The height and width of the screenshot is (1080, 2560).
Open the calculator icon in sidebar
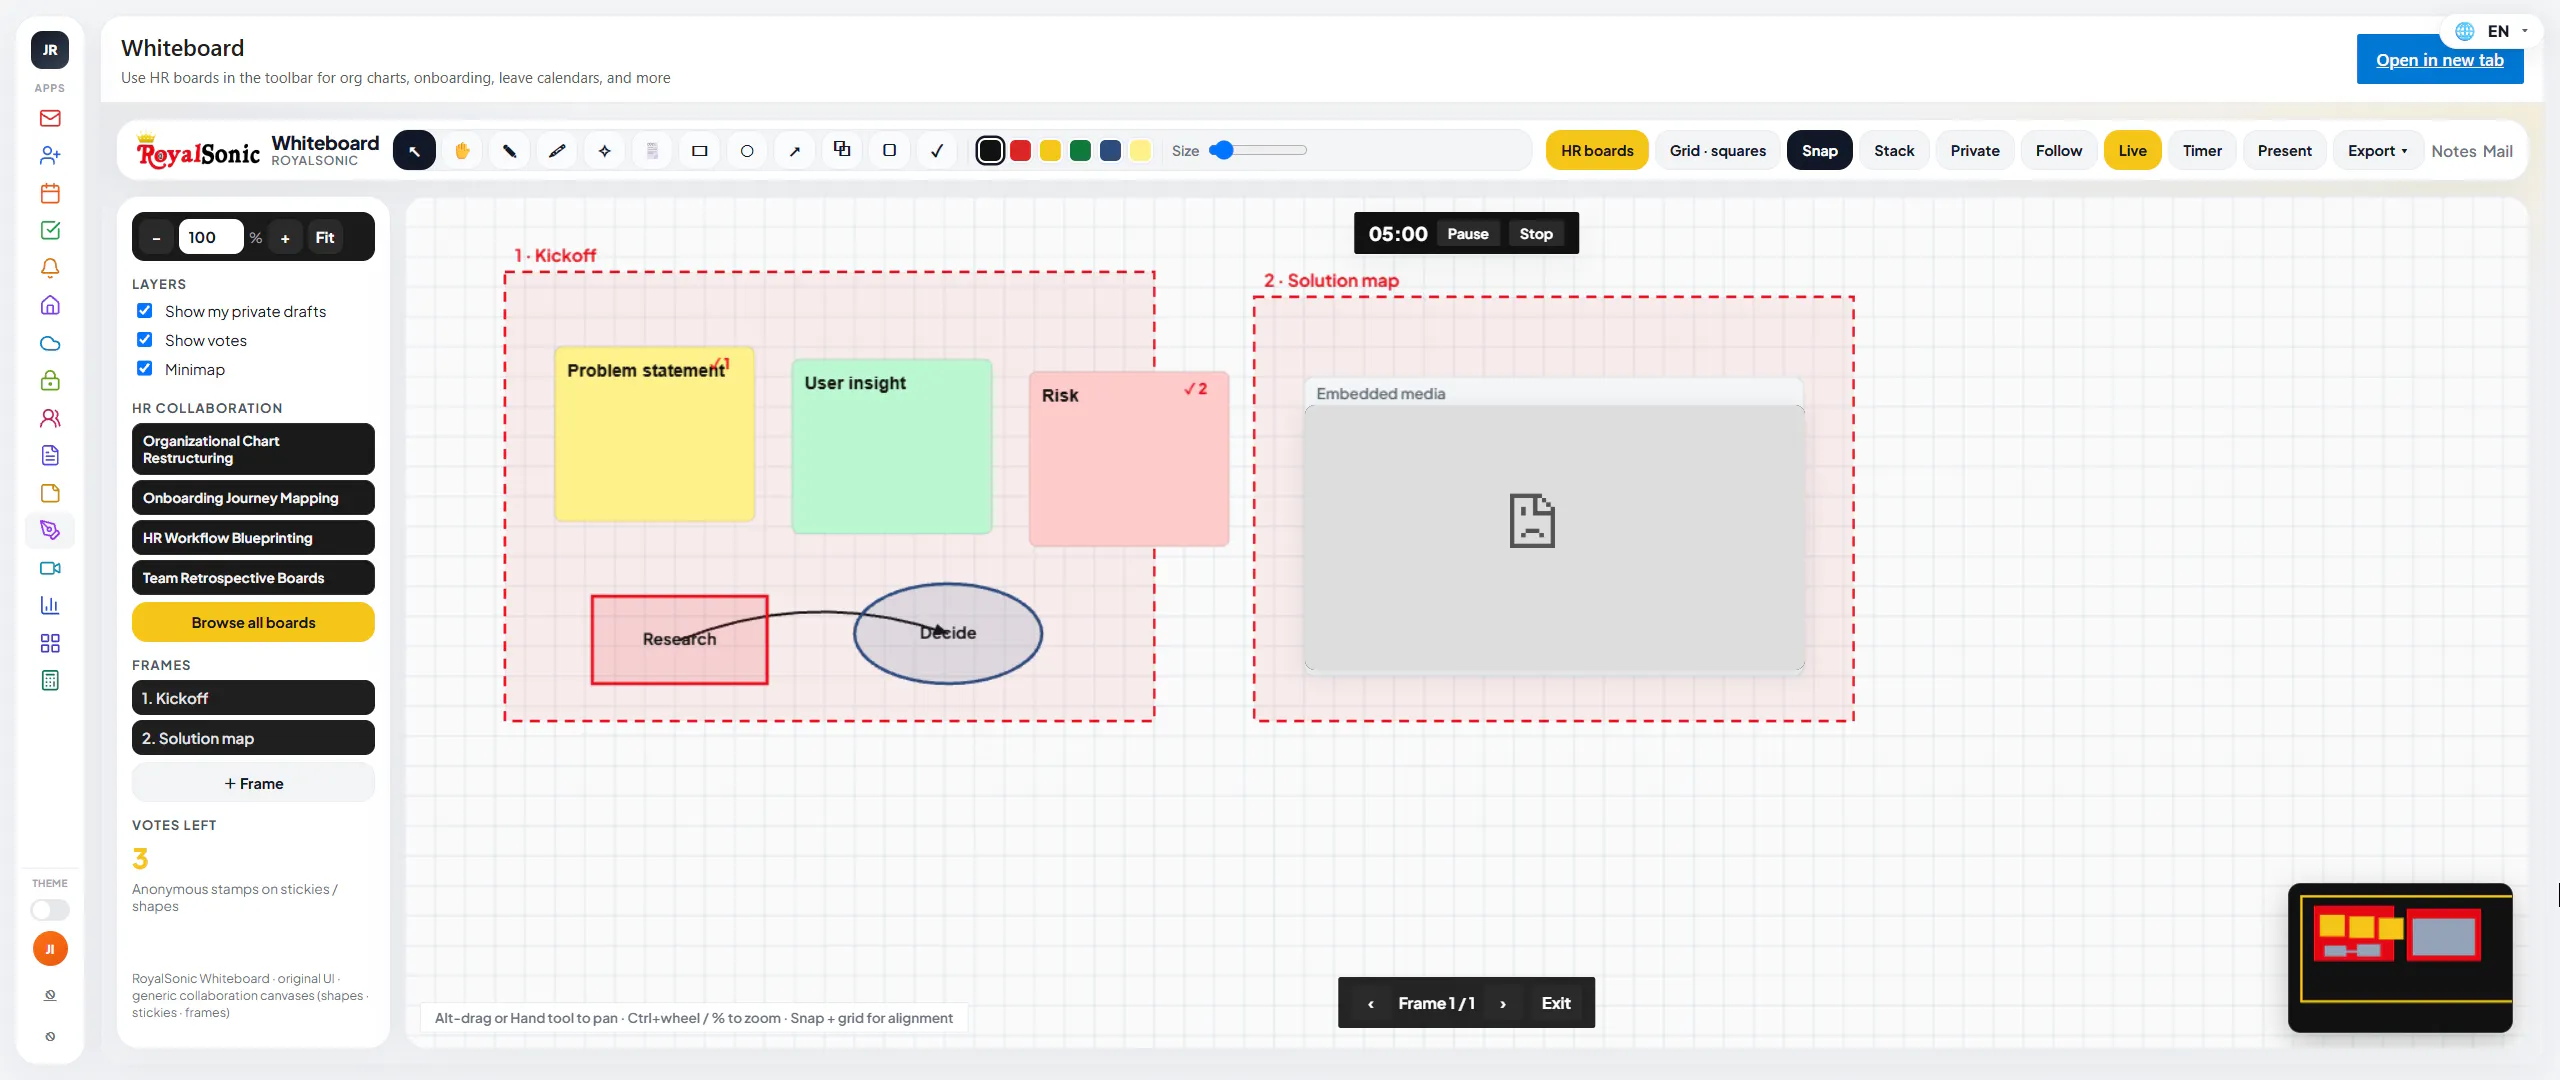(x=50, y=680)
